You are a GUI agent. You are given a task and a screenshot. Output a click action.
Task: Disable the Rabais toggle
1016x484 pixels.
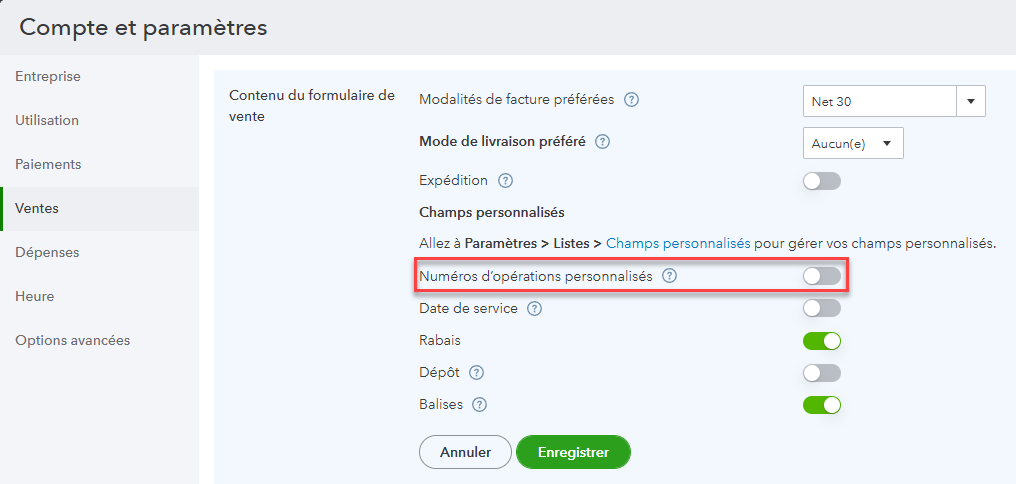click(821, 341)
